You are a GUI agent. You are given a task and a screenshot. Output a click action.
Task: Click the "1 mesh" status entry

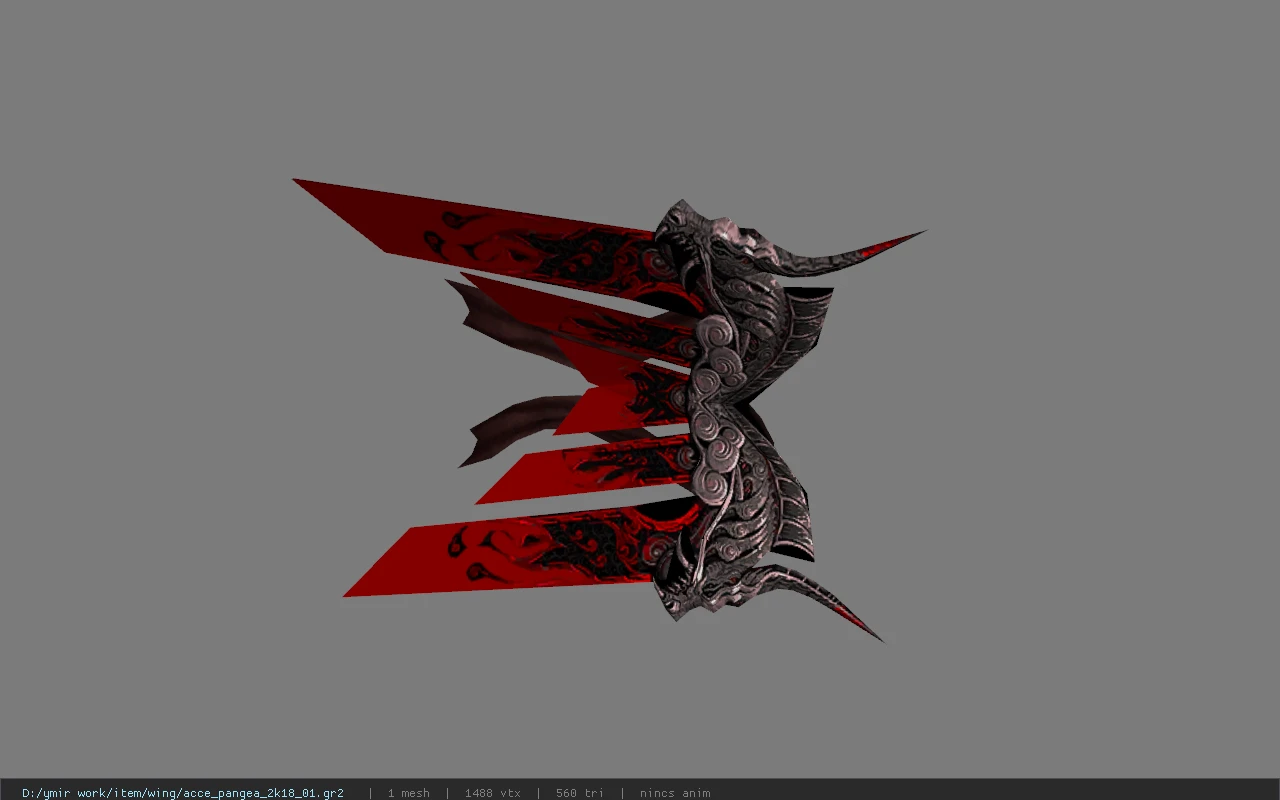click(408, 793)
